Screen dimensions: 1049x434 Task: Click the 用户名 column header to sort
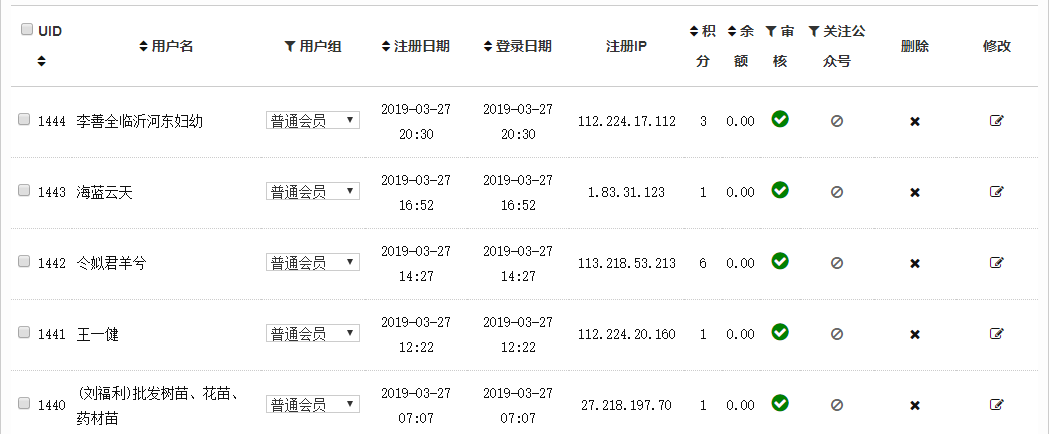pos(165,46)
